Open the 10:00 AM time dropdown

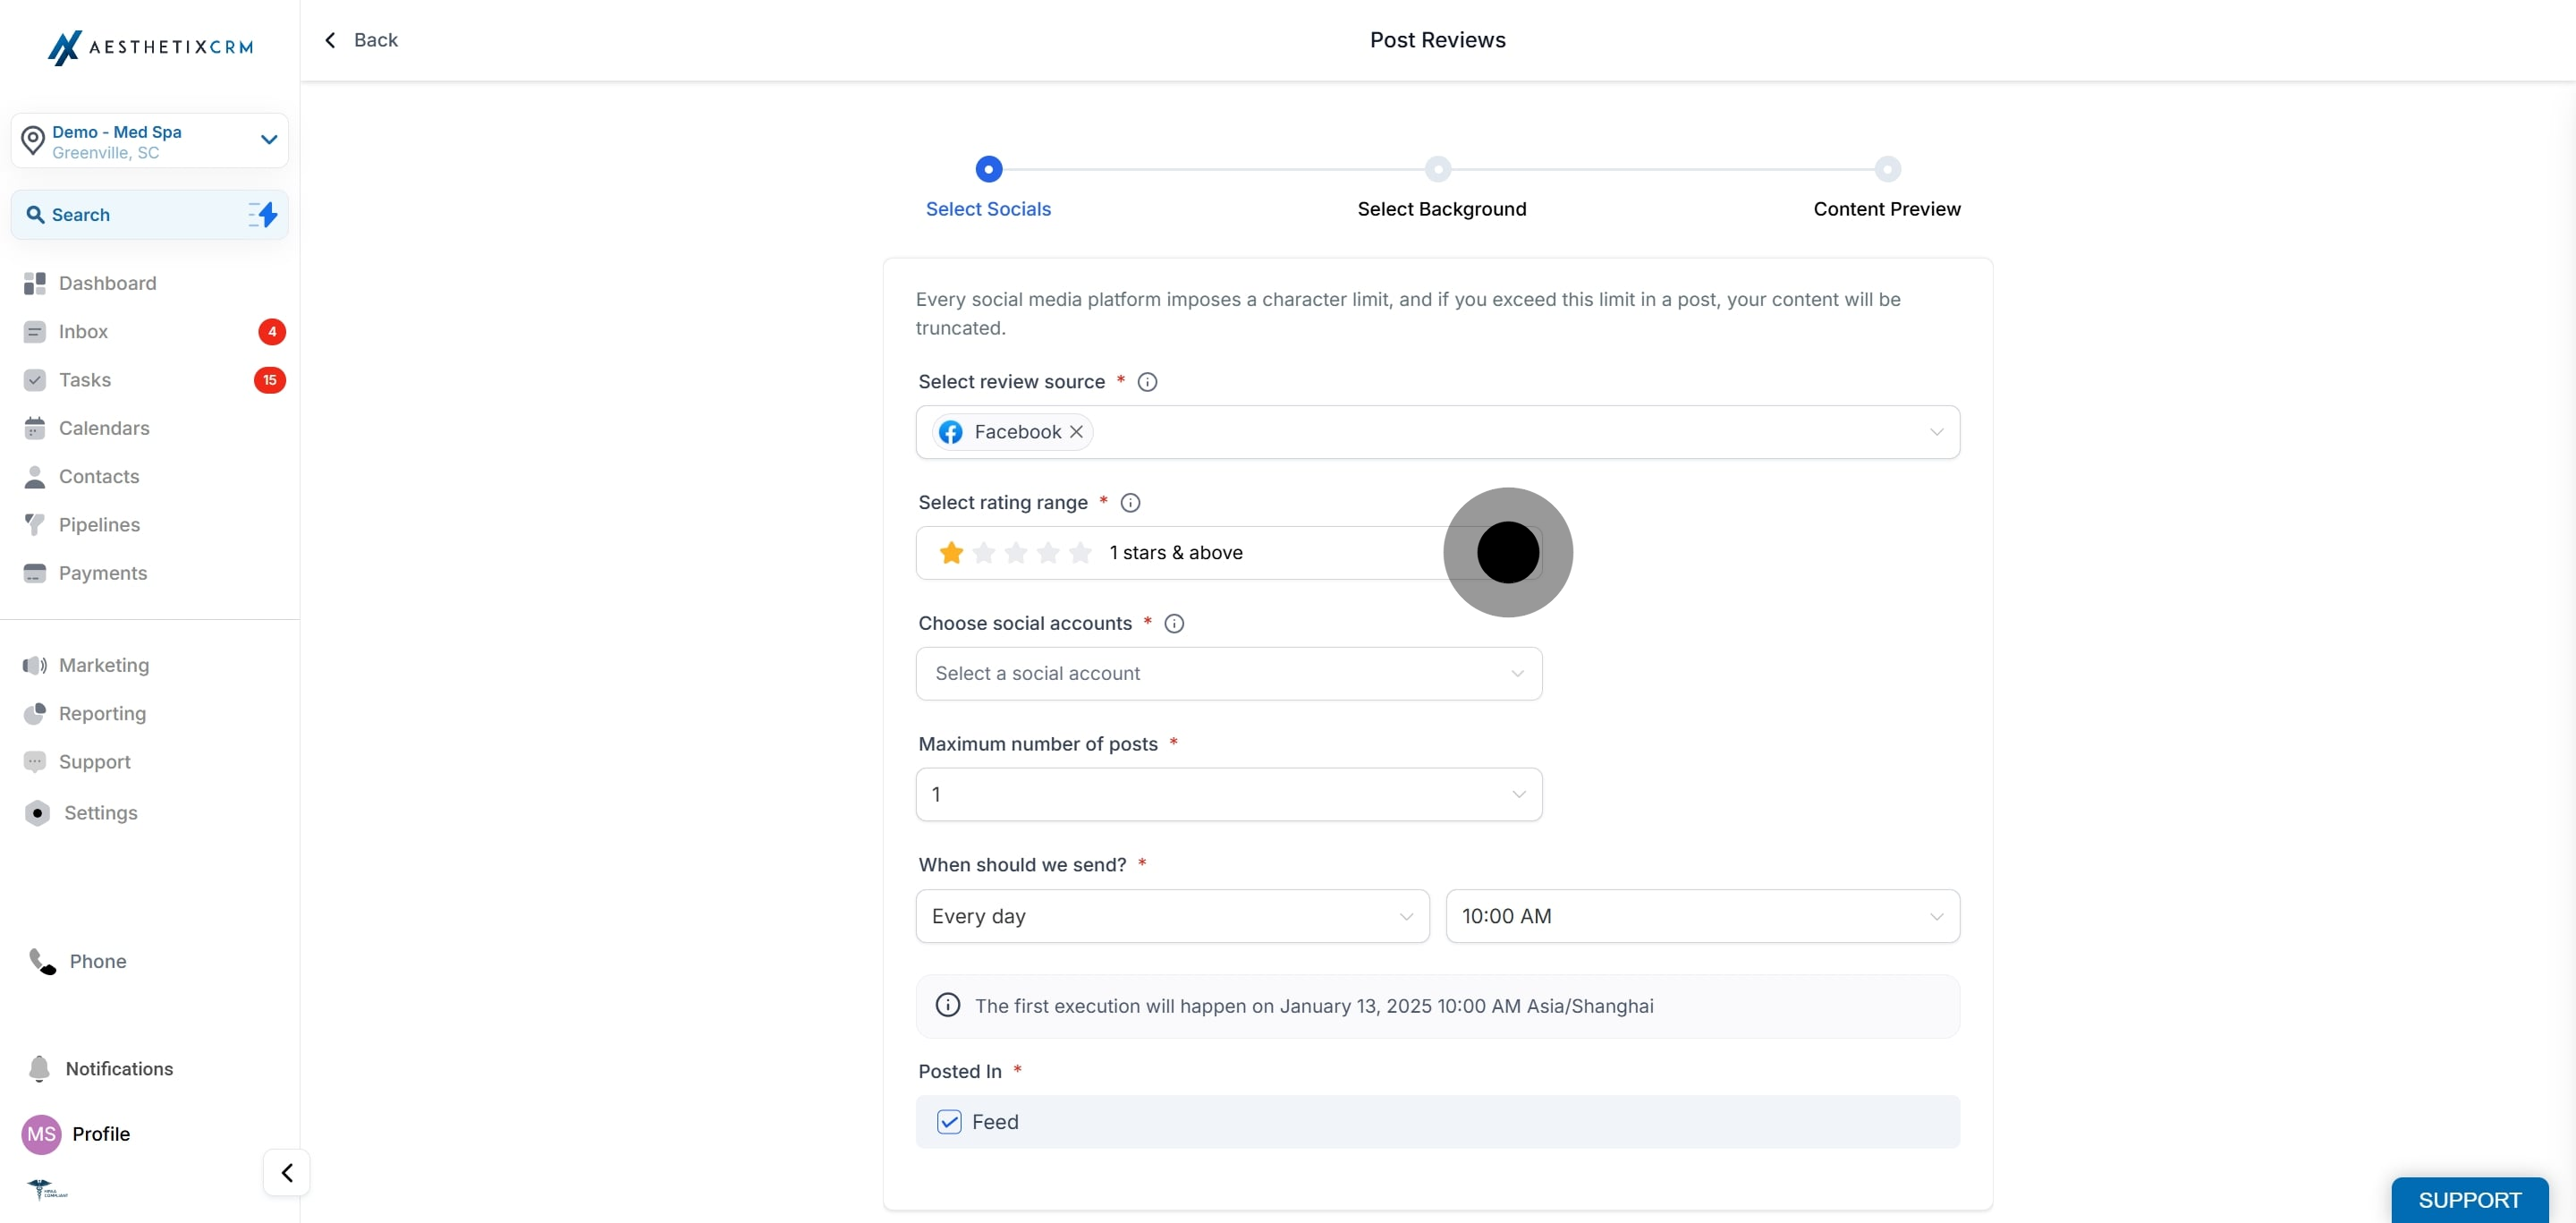click(x=1703, y=916)
